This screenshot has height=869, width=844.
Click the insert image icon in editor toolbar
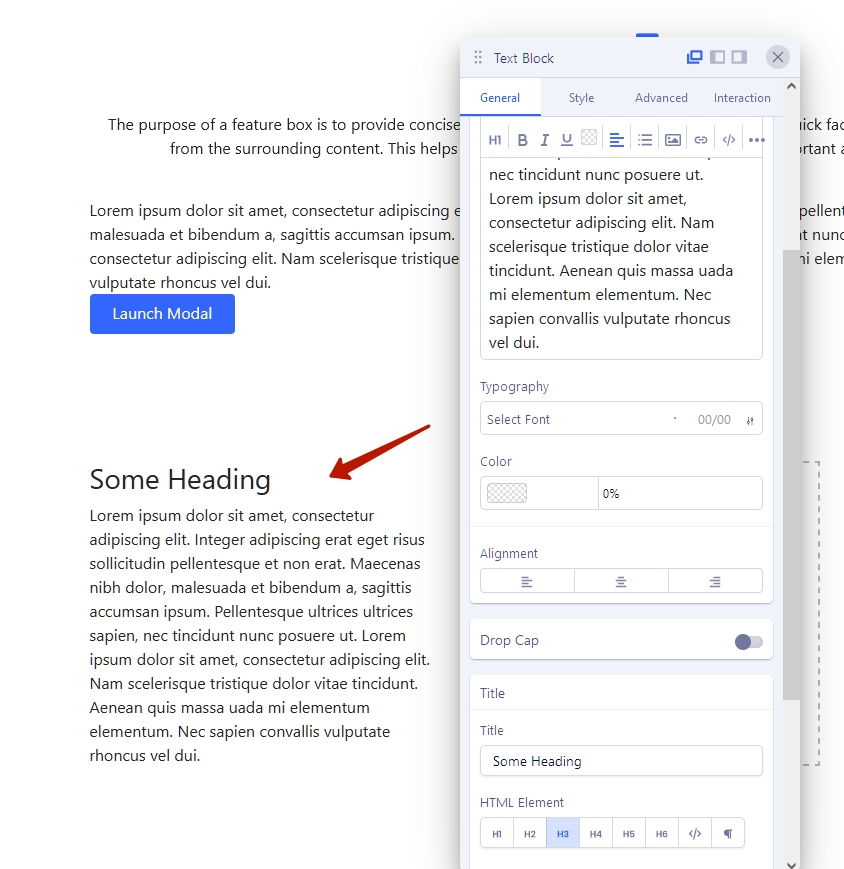tap(673, 140)
